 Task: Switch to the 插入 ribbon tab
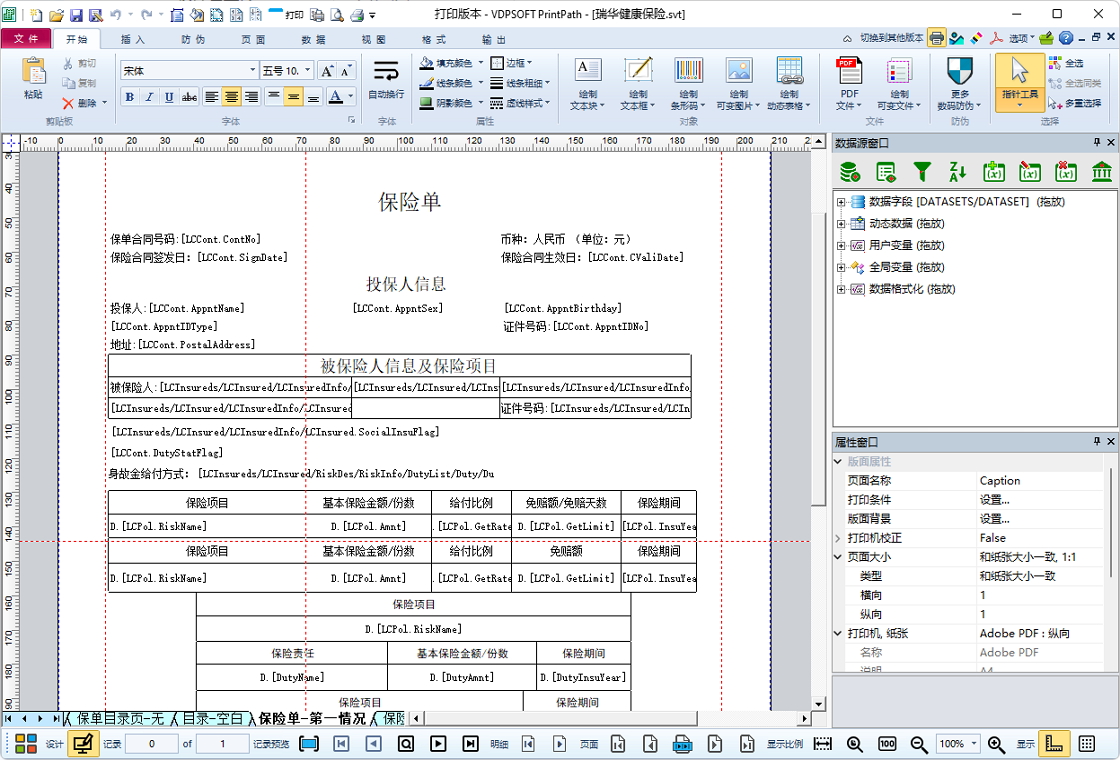click(x=133, y=39)
